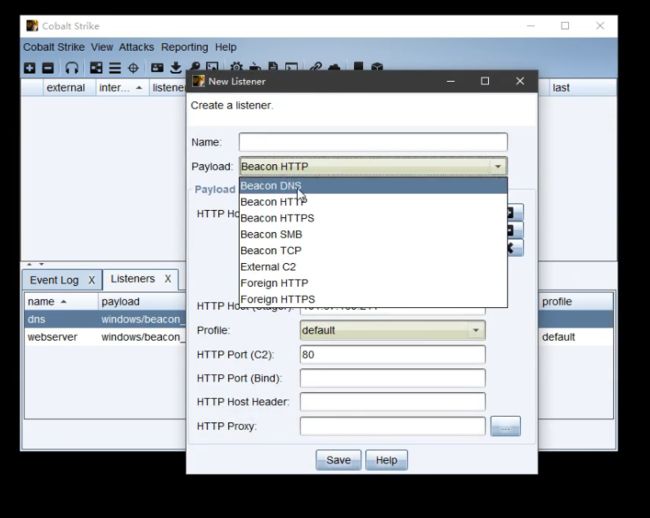Viewport: 650px width, 518px height.
Task: Choose Beacon HTTP from payload list
Action: pyautogui.click(x=373, y=202)
